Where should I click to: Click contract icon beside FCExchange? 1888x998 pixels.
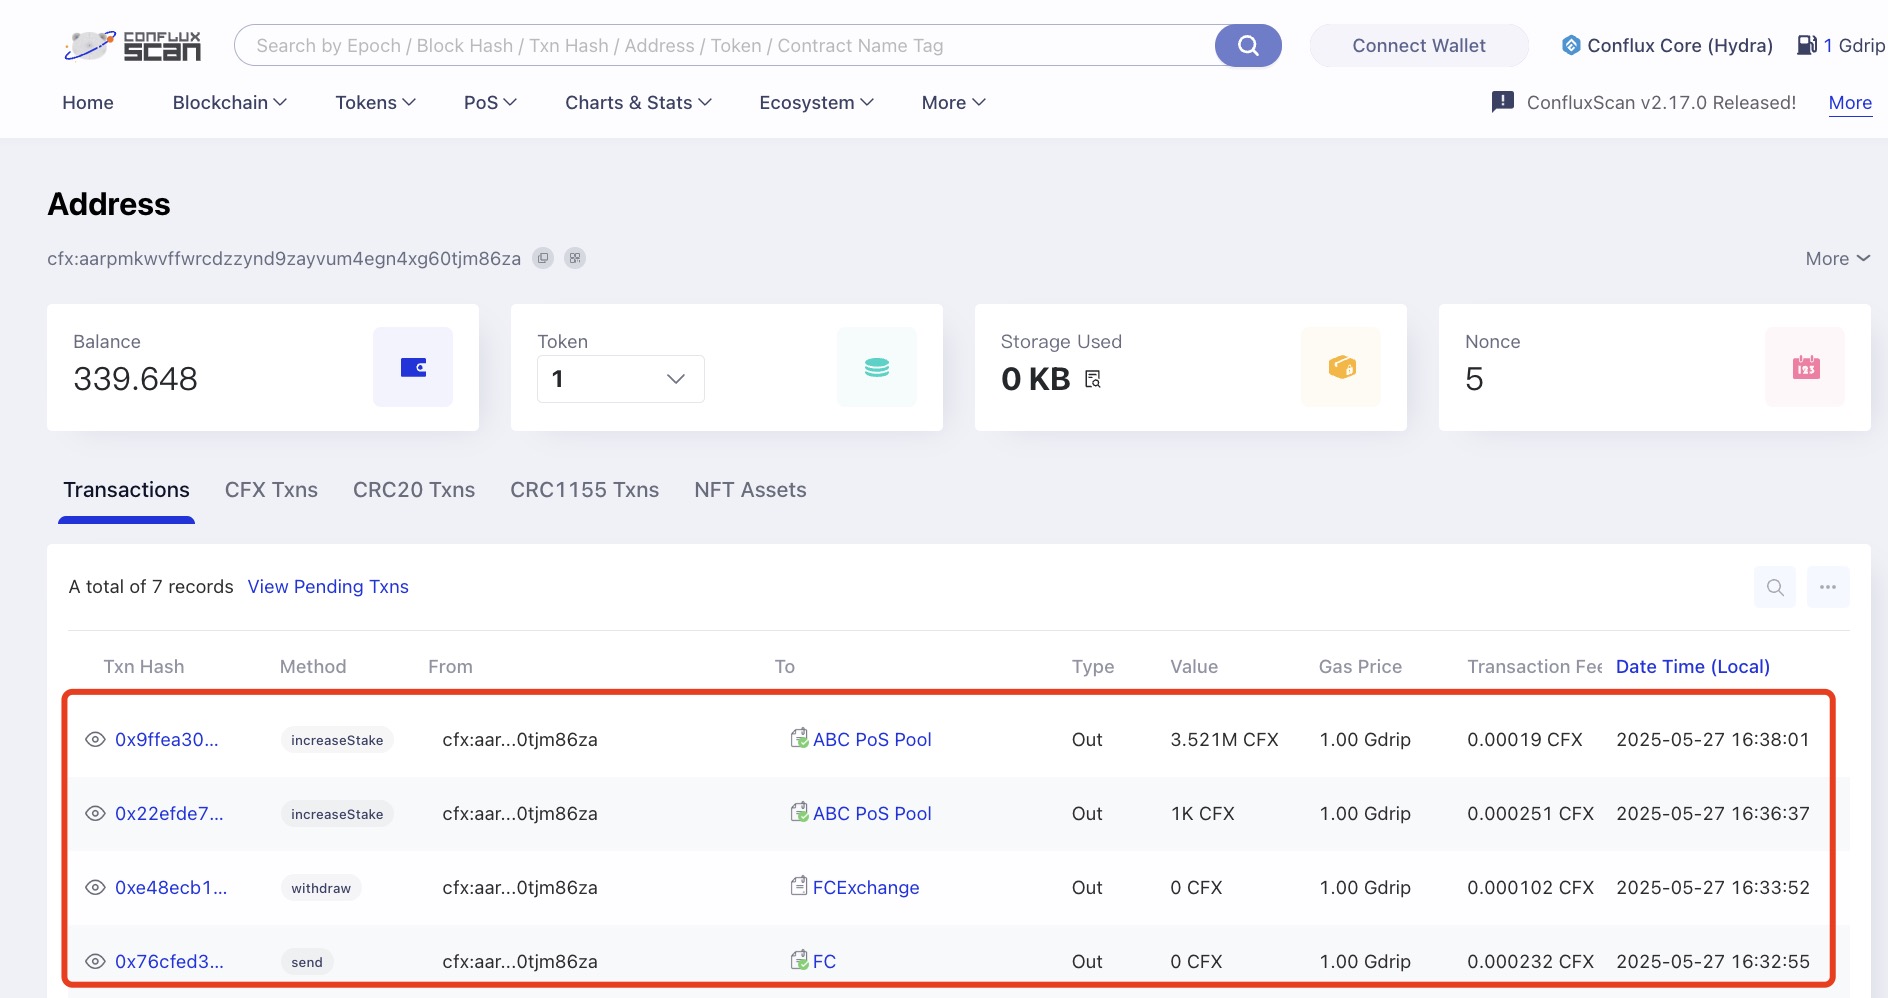(x=799, y=886)
